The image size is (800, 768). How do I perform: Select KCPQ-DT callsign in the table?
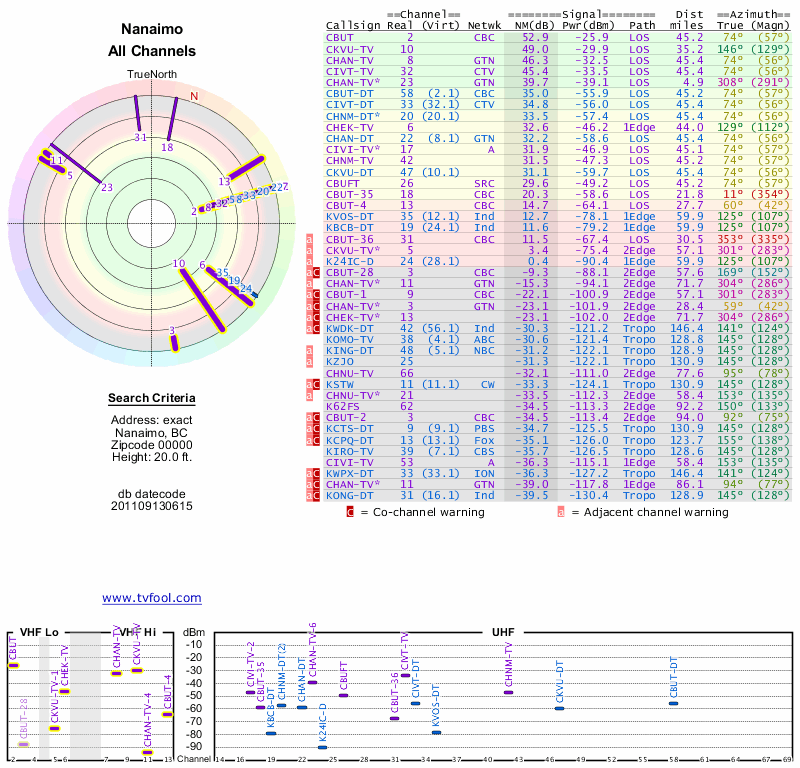tap(349, 440)
